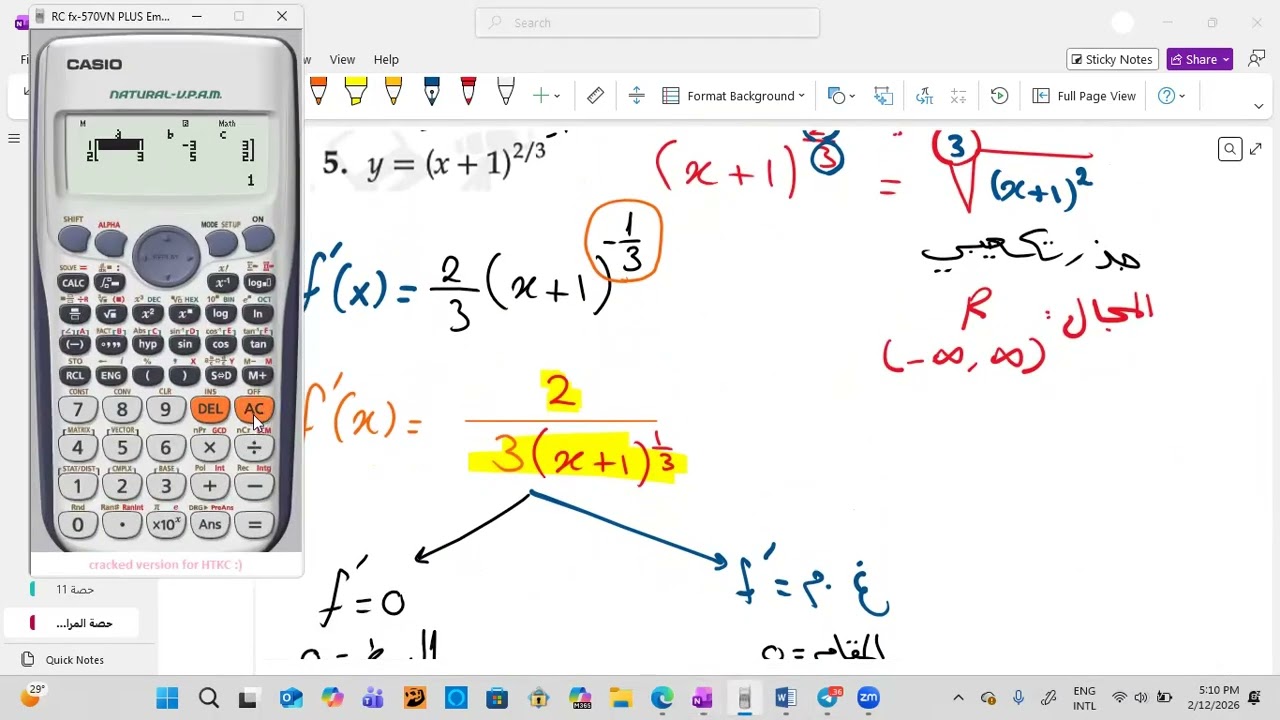Click calculator CALC key
Screen dimensions: 1280x720
click(74, 283)
